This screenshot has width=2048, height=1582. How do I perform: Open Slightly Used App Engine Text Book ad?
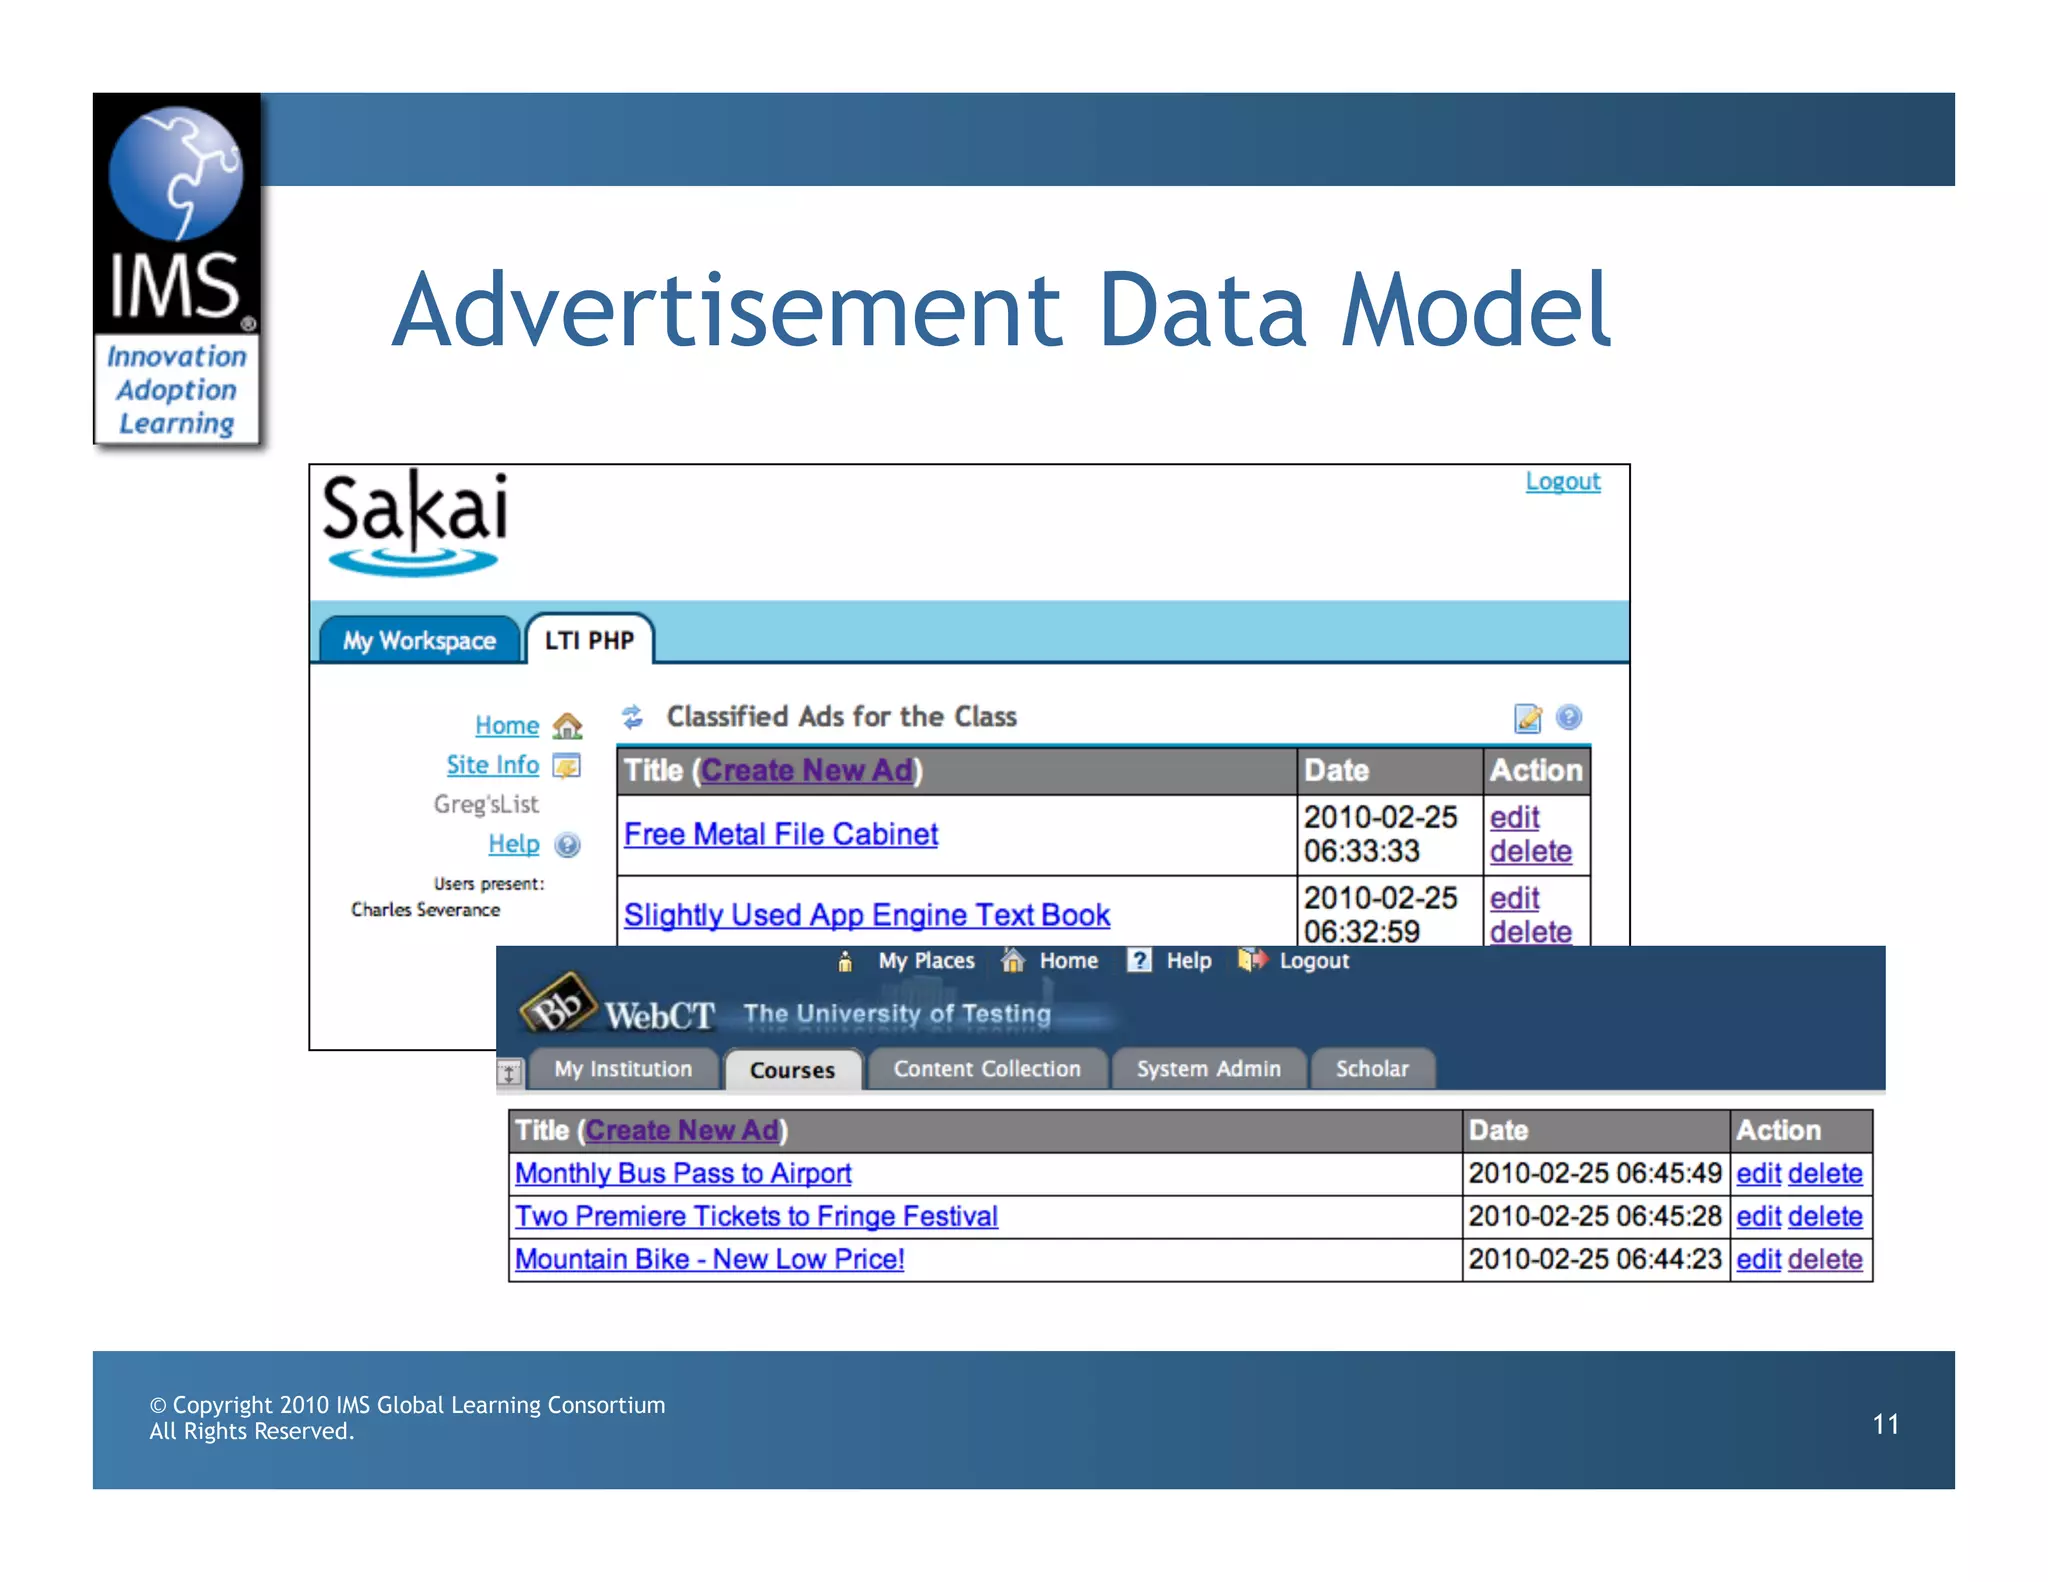[867, 915]
